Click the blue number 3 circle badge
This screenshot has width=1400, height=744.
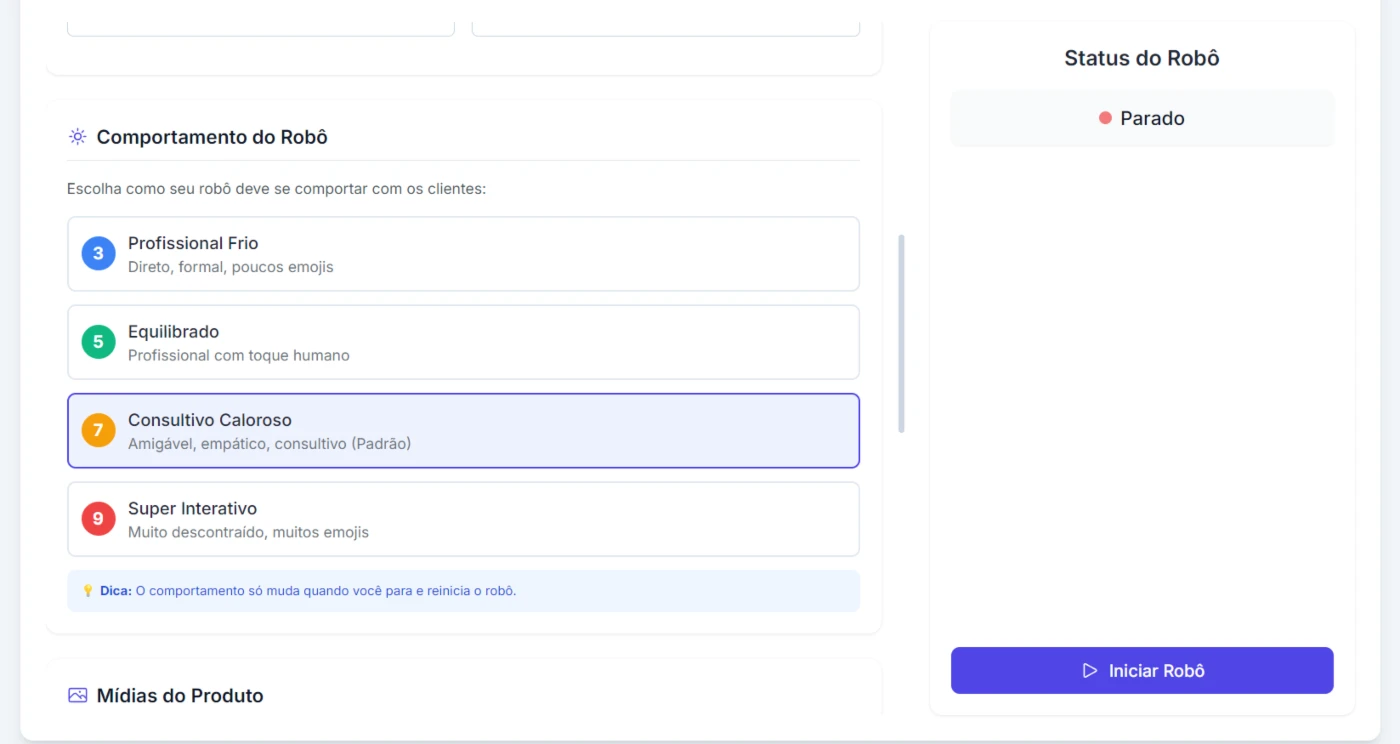(98, 254)
